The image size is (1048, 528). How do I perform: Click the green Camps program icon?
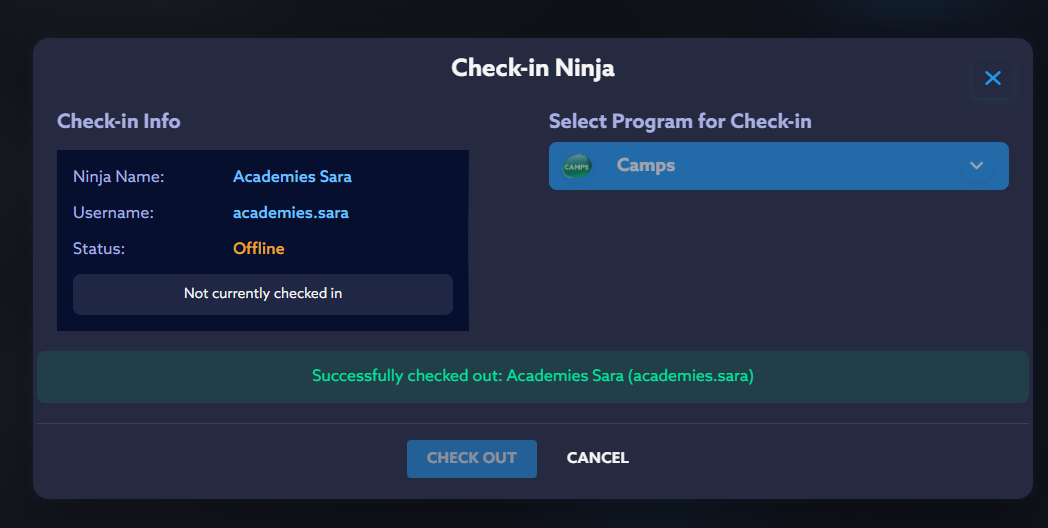click(x=577, y=166)
